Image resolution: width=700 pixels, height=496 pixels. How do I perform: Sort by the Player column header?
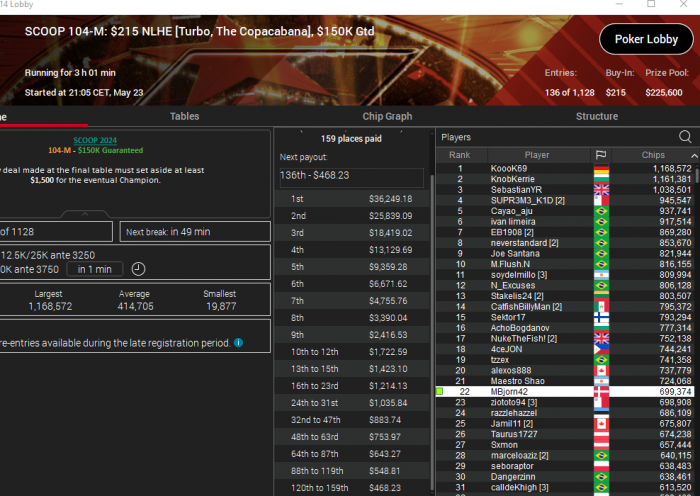click(x=537, y=155)
